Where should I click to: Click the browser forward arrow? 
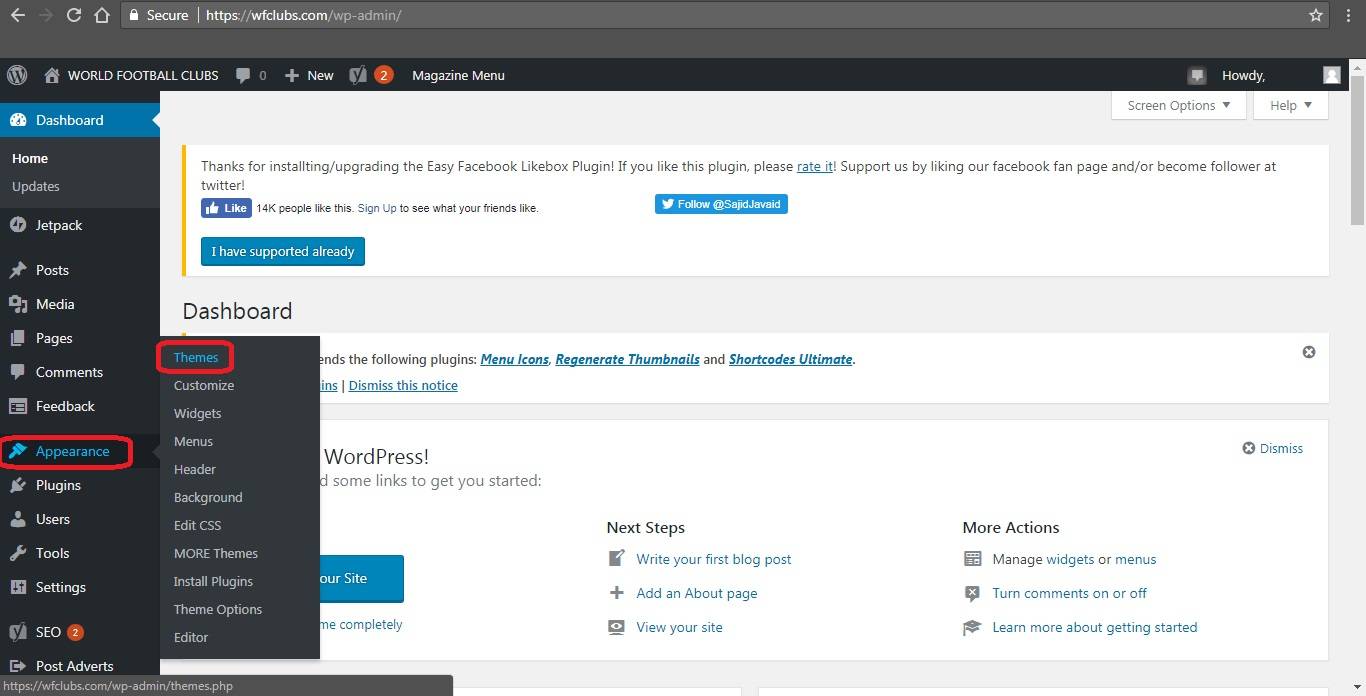click(x=46, y=15)
